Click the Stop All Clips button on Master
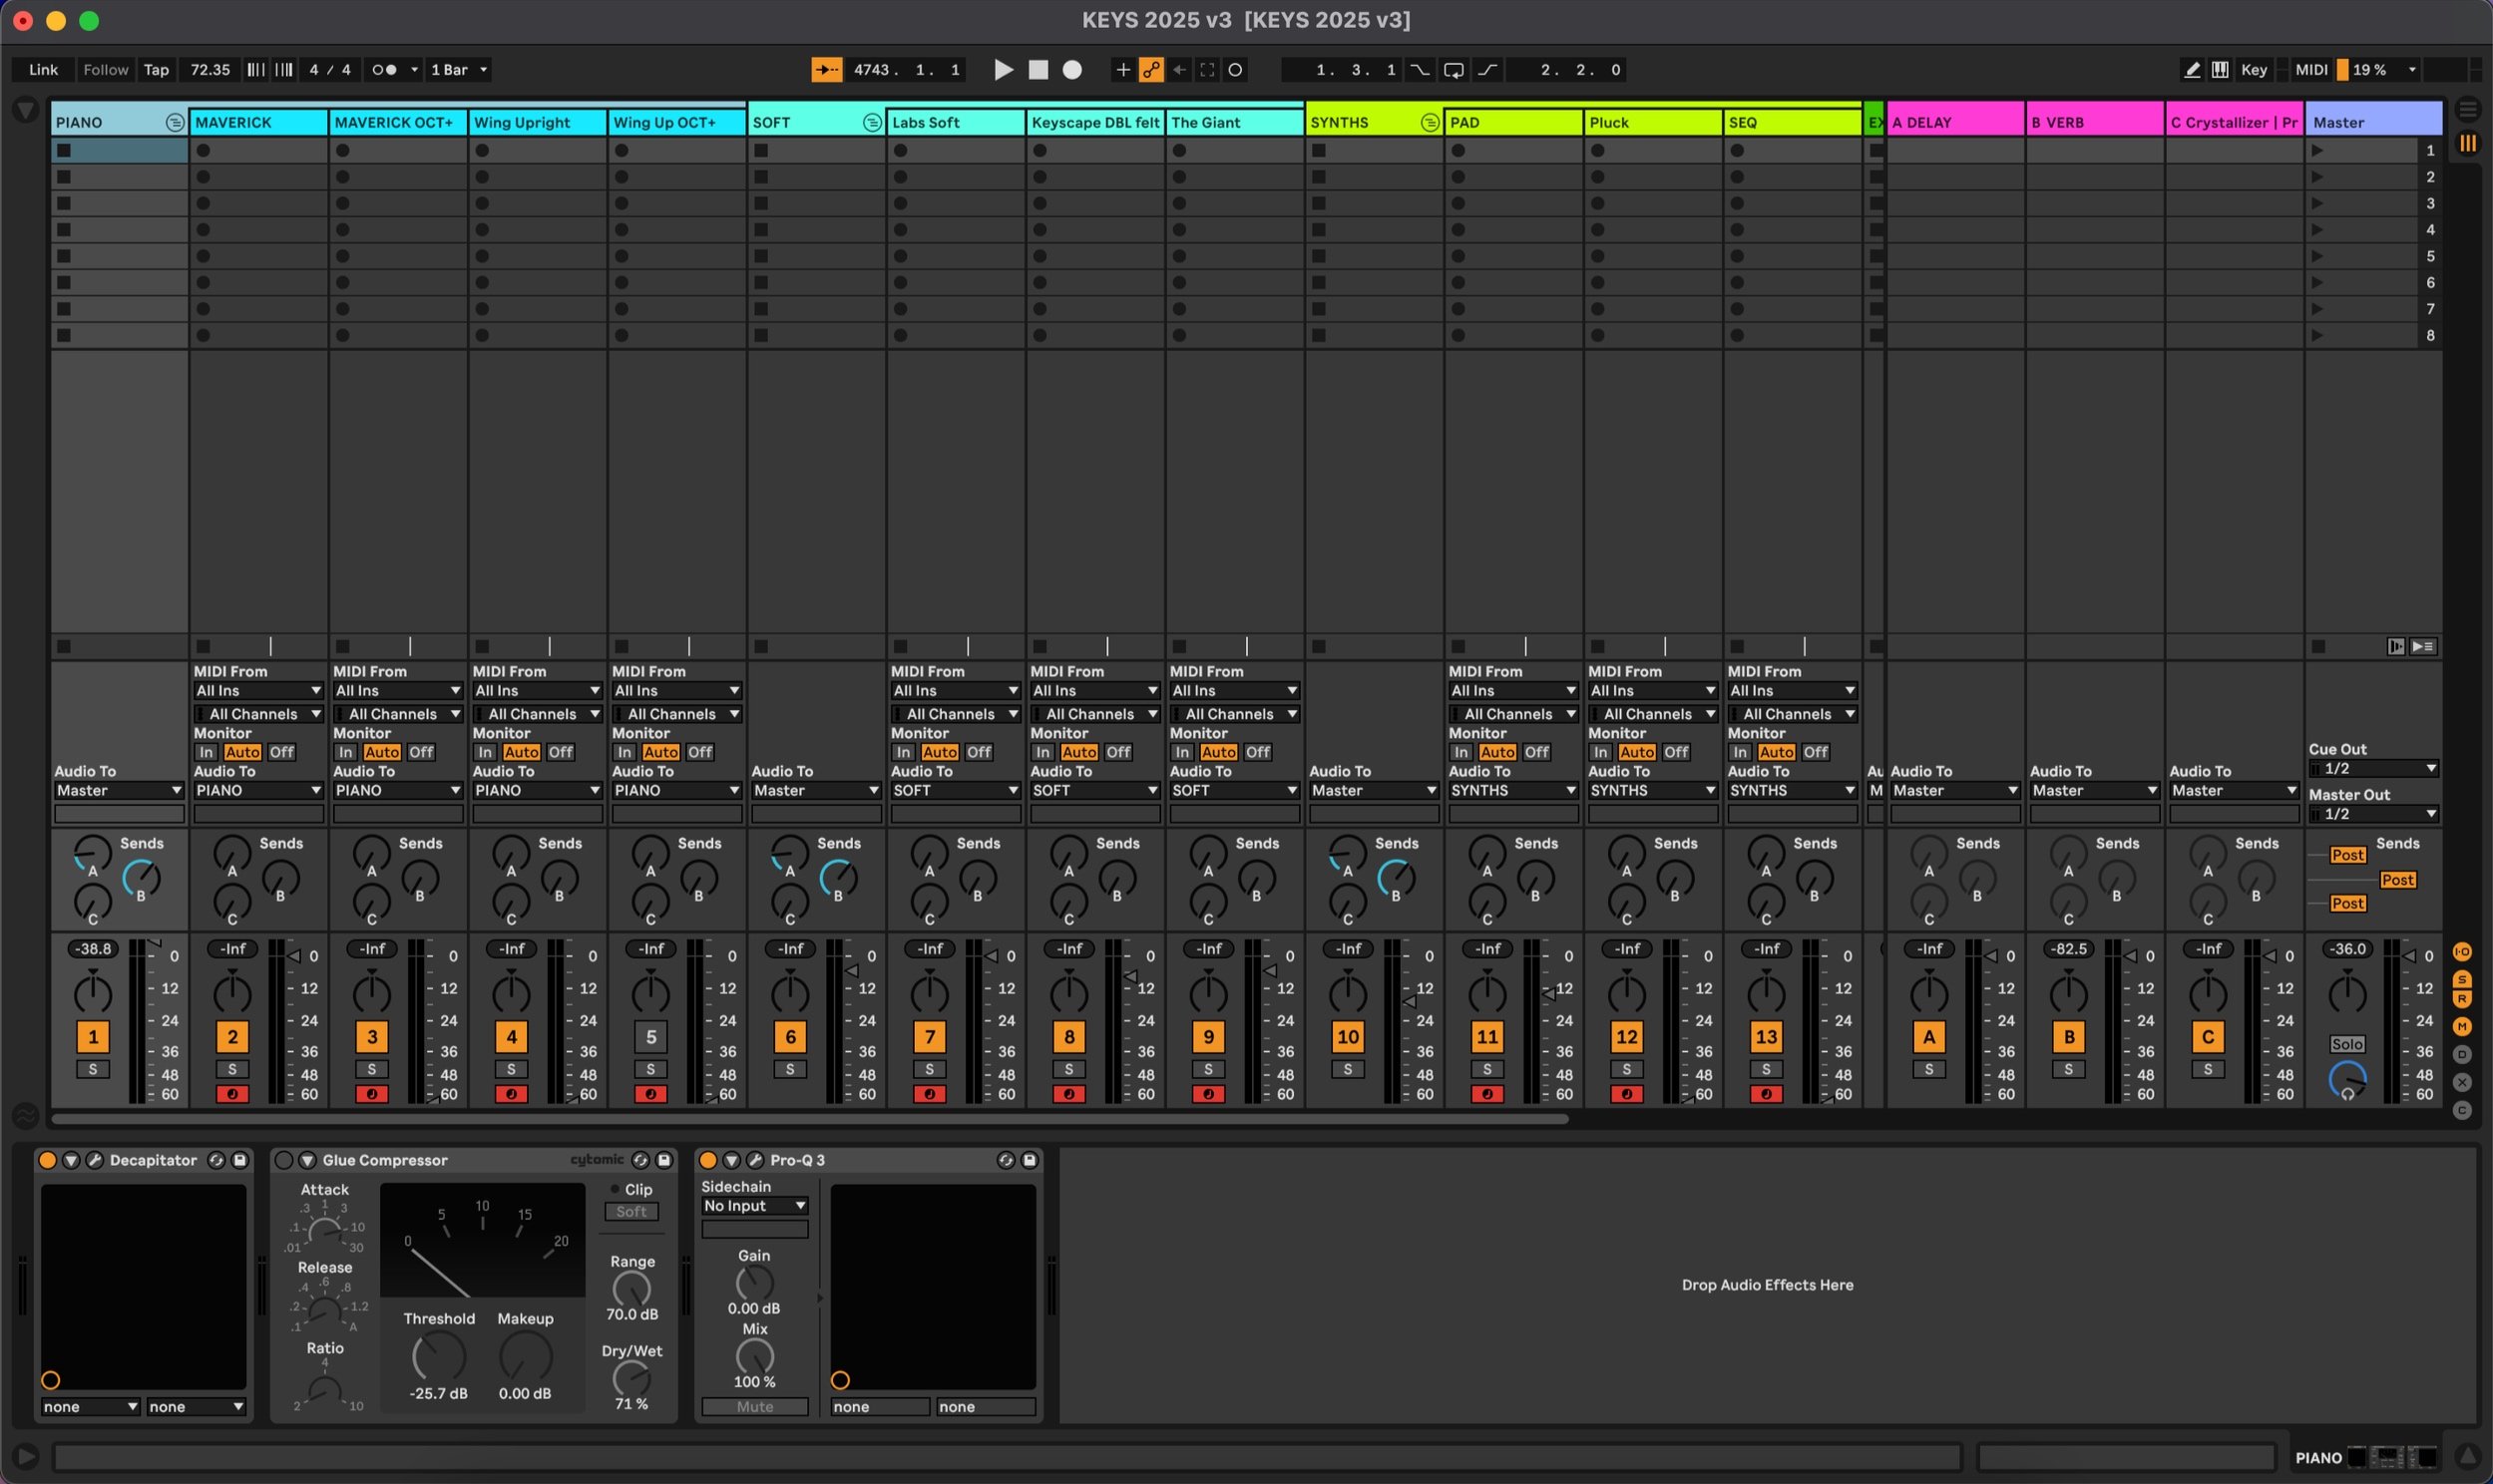This screenshot has height=1484, width=2493. point(2319,647)
